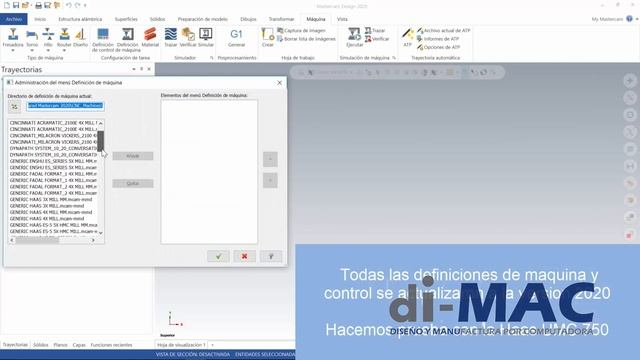
Task: Click the save icon in quick access toolbar
Action: click(16, 5)
